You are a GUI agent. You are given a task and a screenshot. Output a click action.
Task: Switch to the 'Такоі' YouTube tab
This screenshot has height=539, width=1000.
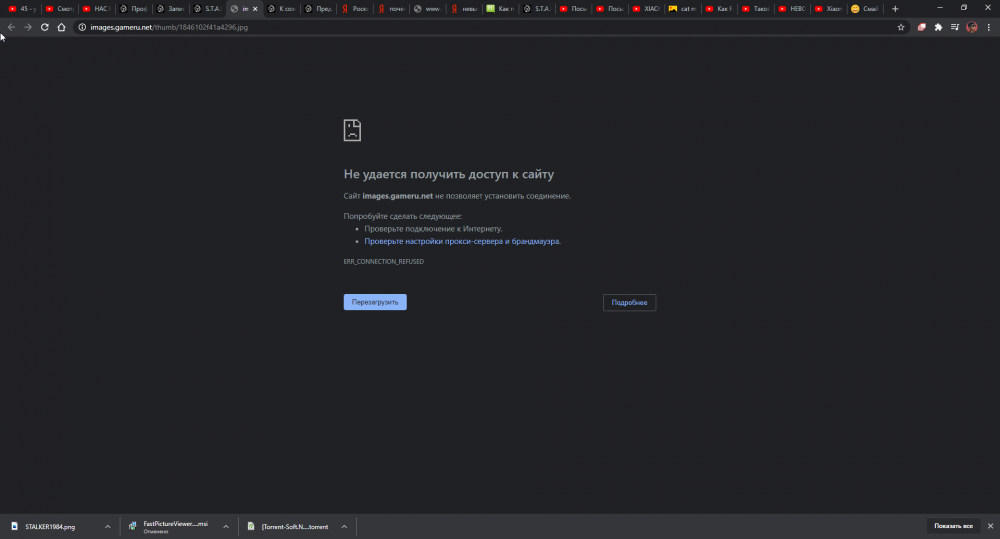click(x=755, y=9)
